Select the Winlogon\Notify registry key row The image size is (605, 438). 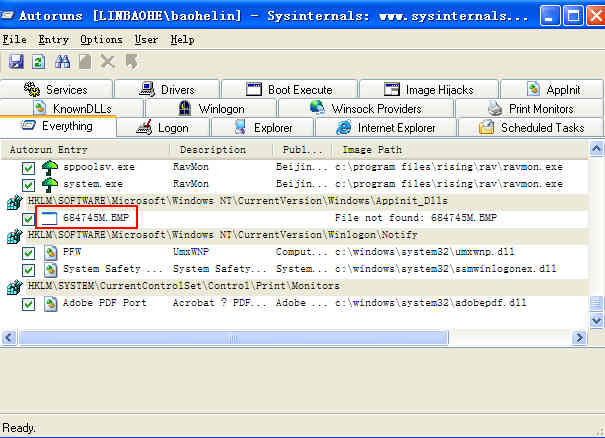[x=295, y=235]
